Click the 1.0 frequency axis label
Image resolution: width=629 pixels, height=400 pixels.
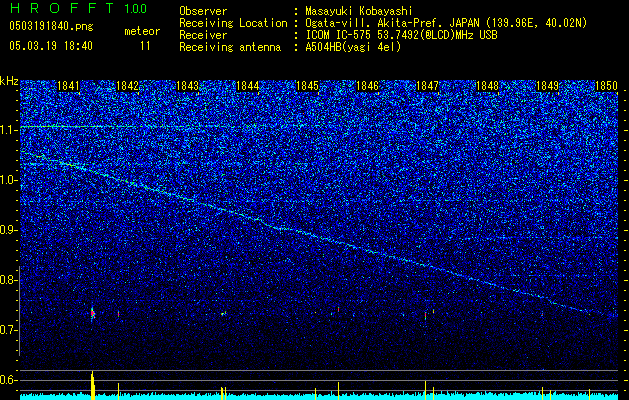click(8, 180)
